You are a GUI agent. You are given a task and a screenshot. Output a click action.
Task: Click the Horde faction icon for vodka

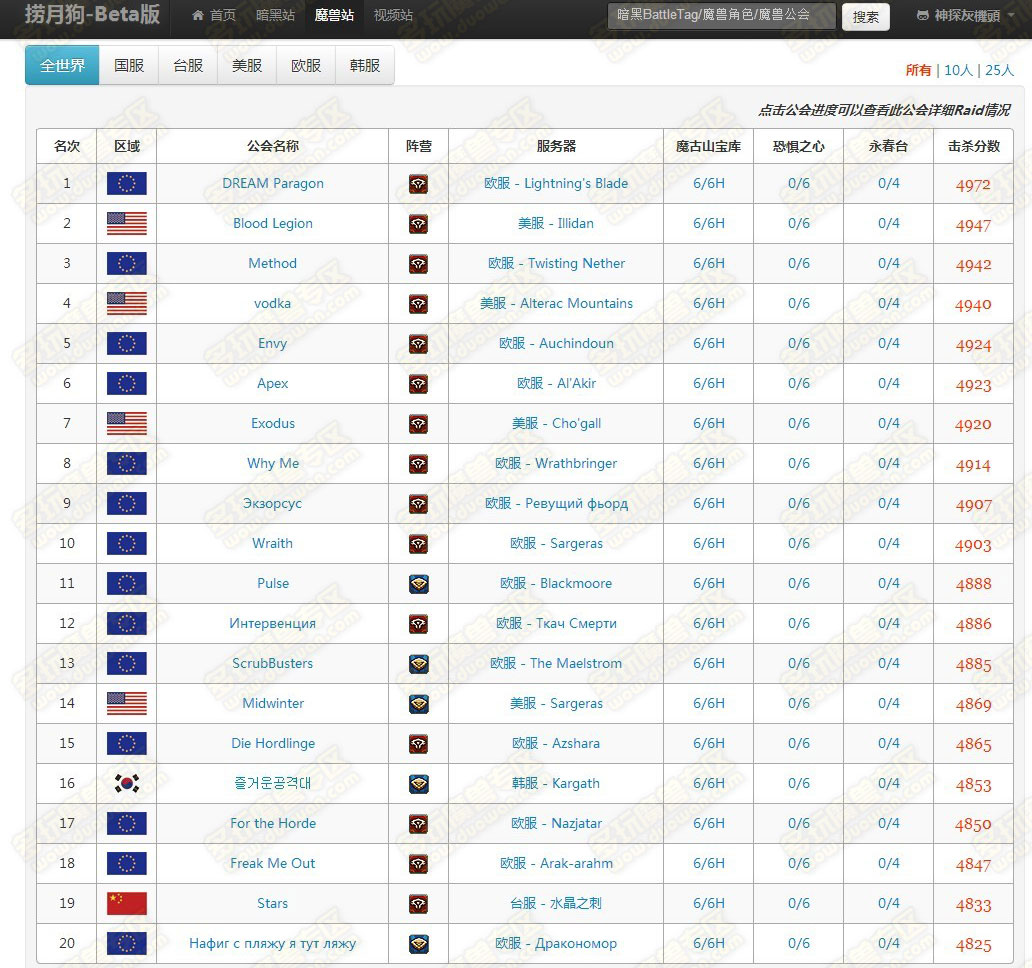click(x=419, y=304)
